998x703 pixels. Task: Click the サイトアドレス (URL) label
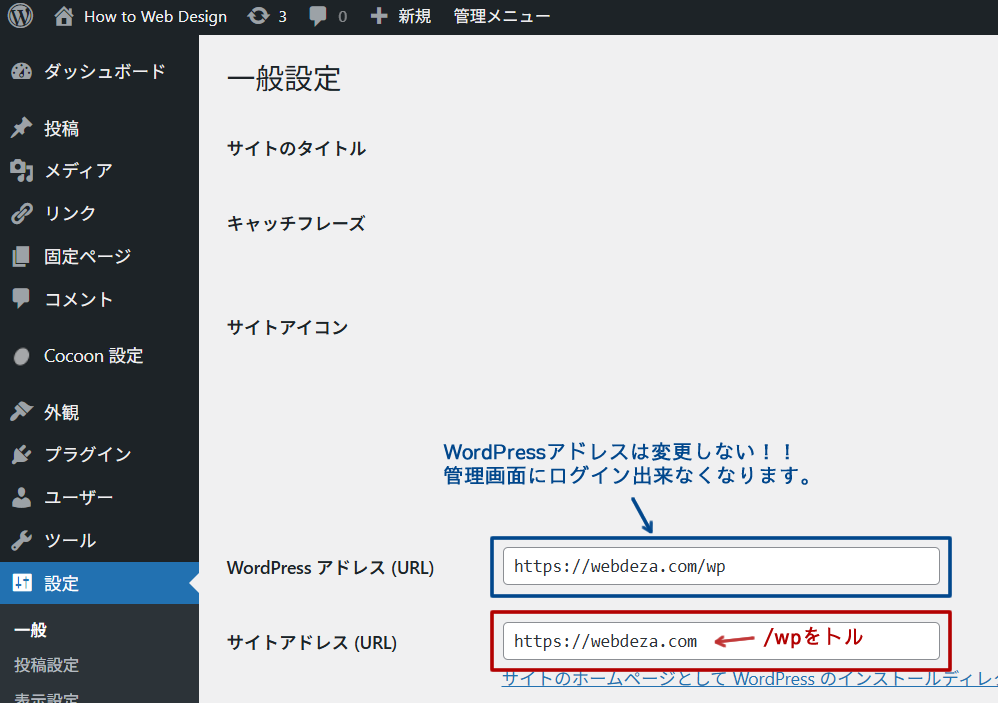312,643
